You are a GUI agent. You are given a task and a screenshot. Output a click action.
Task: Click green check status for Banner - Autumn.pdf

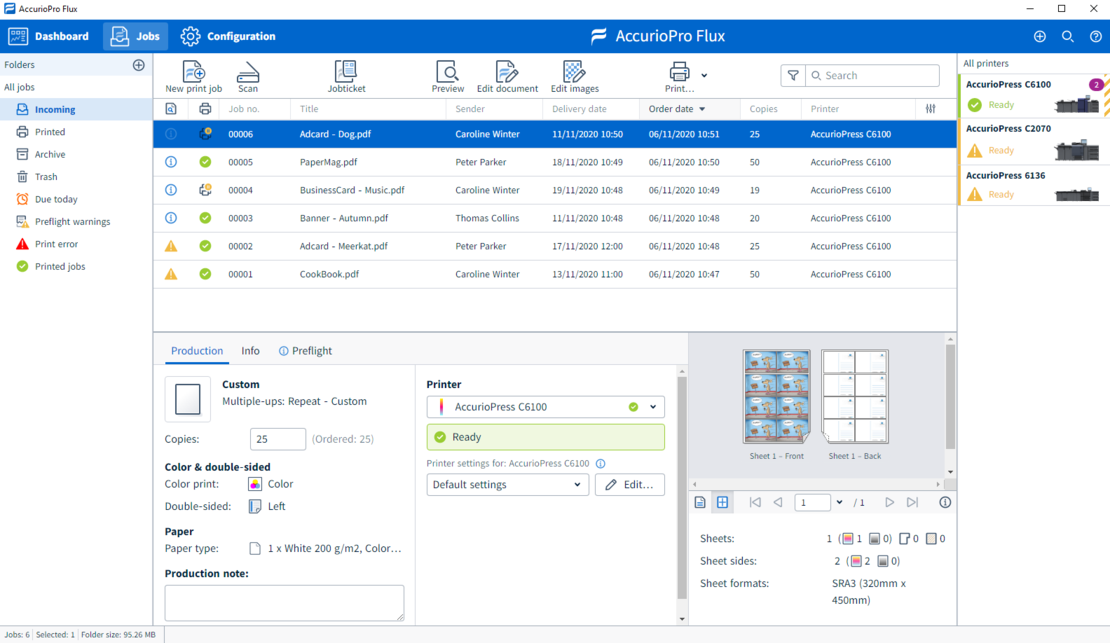(205, 218)
